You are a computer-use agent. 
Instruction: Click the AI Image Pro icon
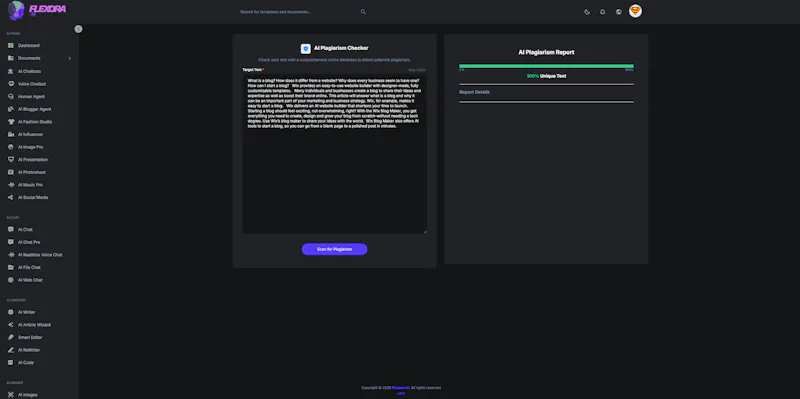click(x=11, y=147)
